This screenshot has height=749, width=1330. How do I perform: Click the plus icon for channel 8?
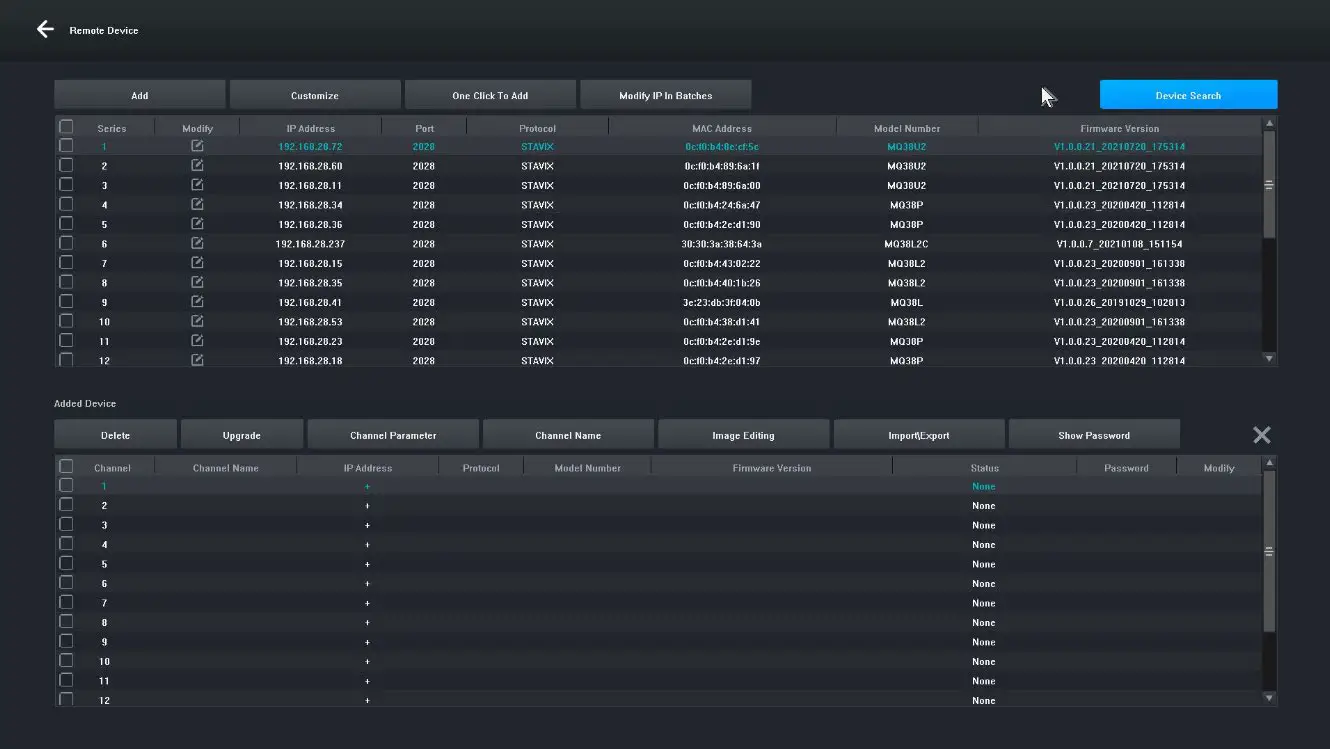(368, 623)
